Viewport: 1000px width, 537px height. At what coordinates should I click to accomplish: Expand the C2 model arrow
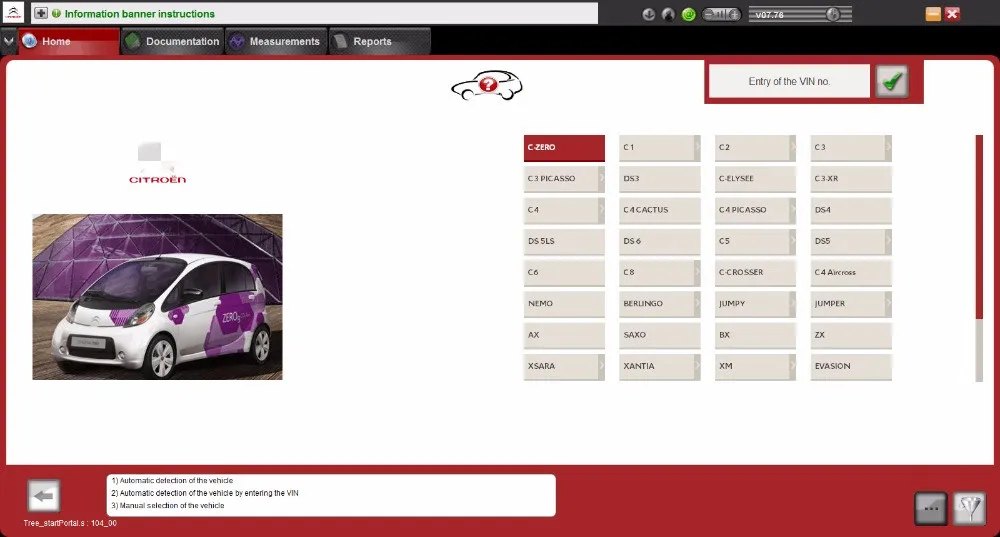(793, 147)
